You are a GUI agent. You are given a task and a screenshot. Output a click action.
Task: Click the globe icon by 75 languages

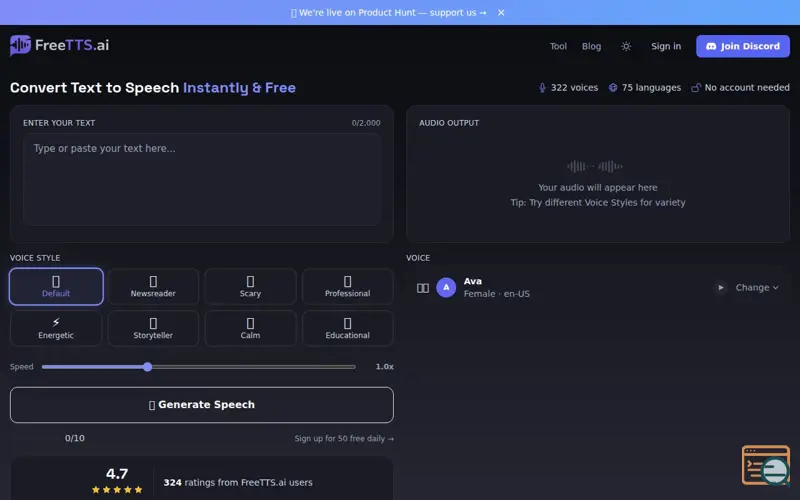point(613,88)
